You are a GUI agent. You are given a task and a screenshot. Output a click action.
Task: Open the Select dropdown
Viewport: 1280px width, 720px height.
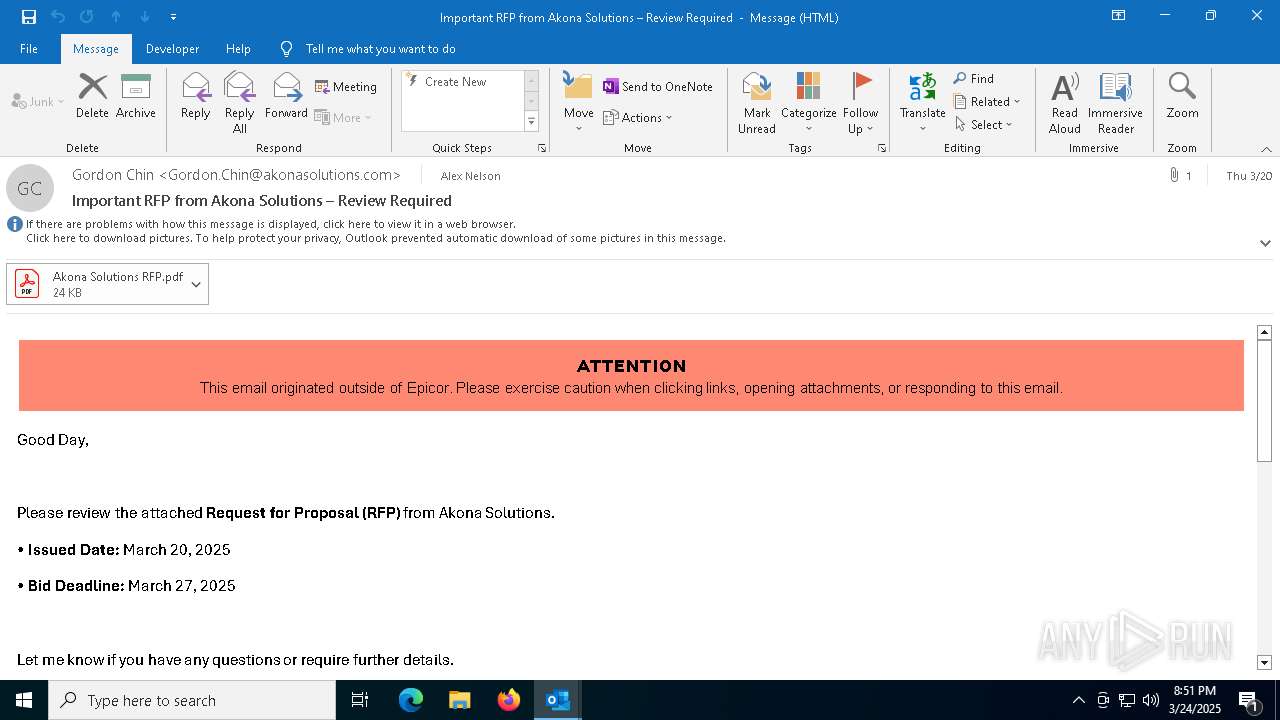coord(983,125)
